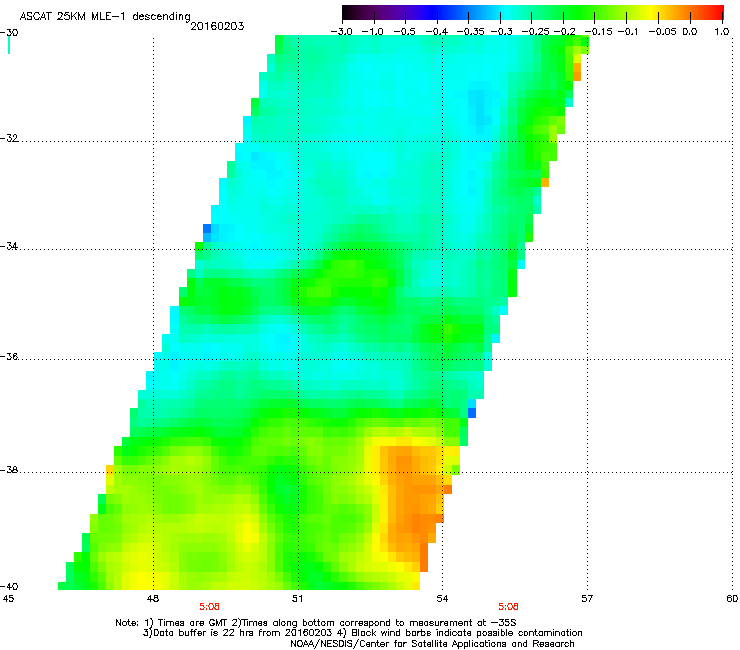Click the -3.0 colorbar label
The height and width of the screenshot is (650, 740).
tap(341, 32)
